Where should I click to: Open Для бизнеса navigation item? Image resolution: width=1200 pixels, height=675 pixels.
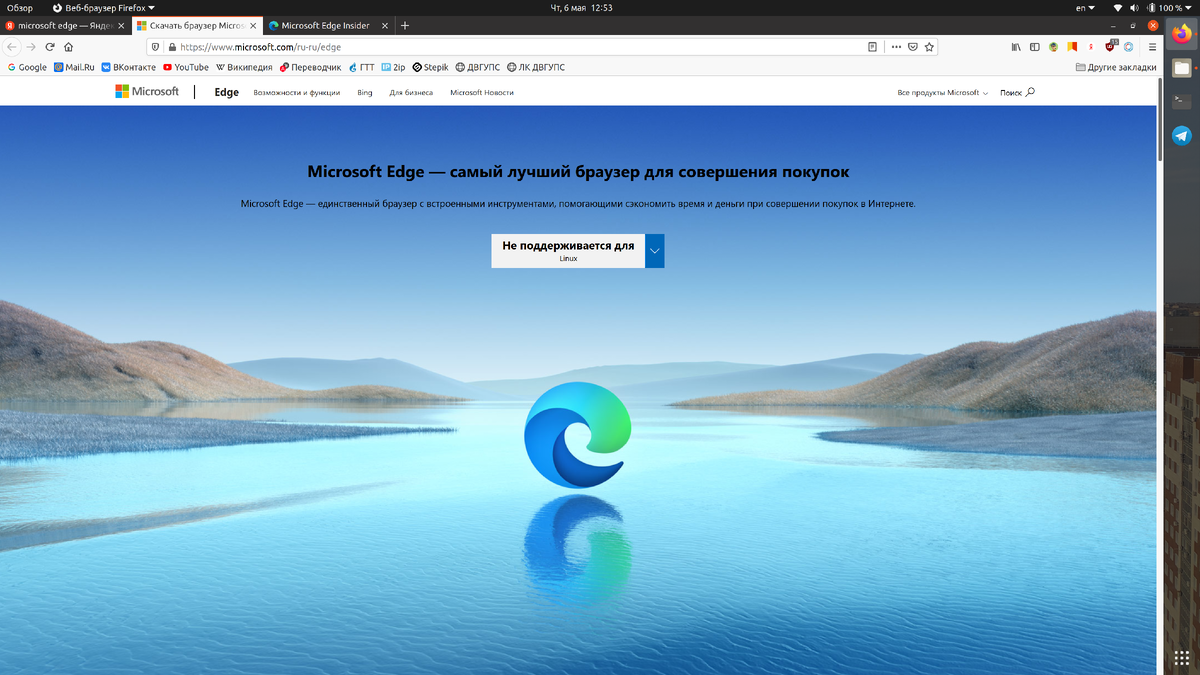tap(411, 92)
